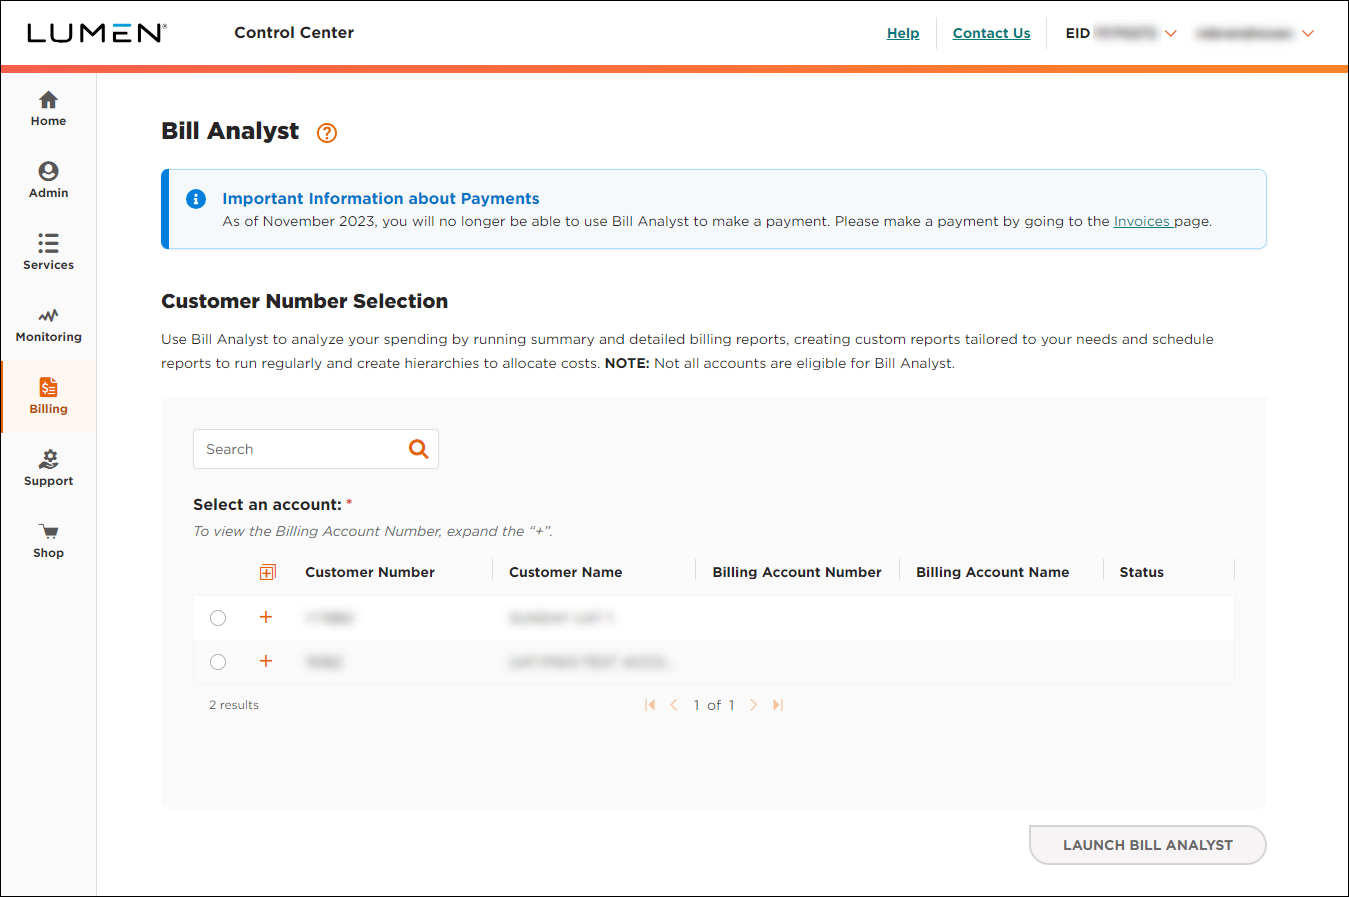Select the first account row radio button
Viewport: 1349px width, 897px height.
pos(218,618)
